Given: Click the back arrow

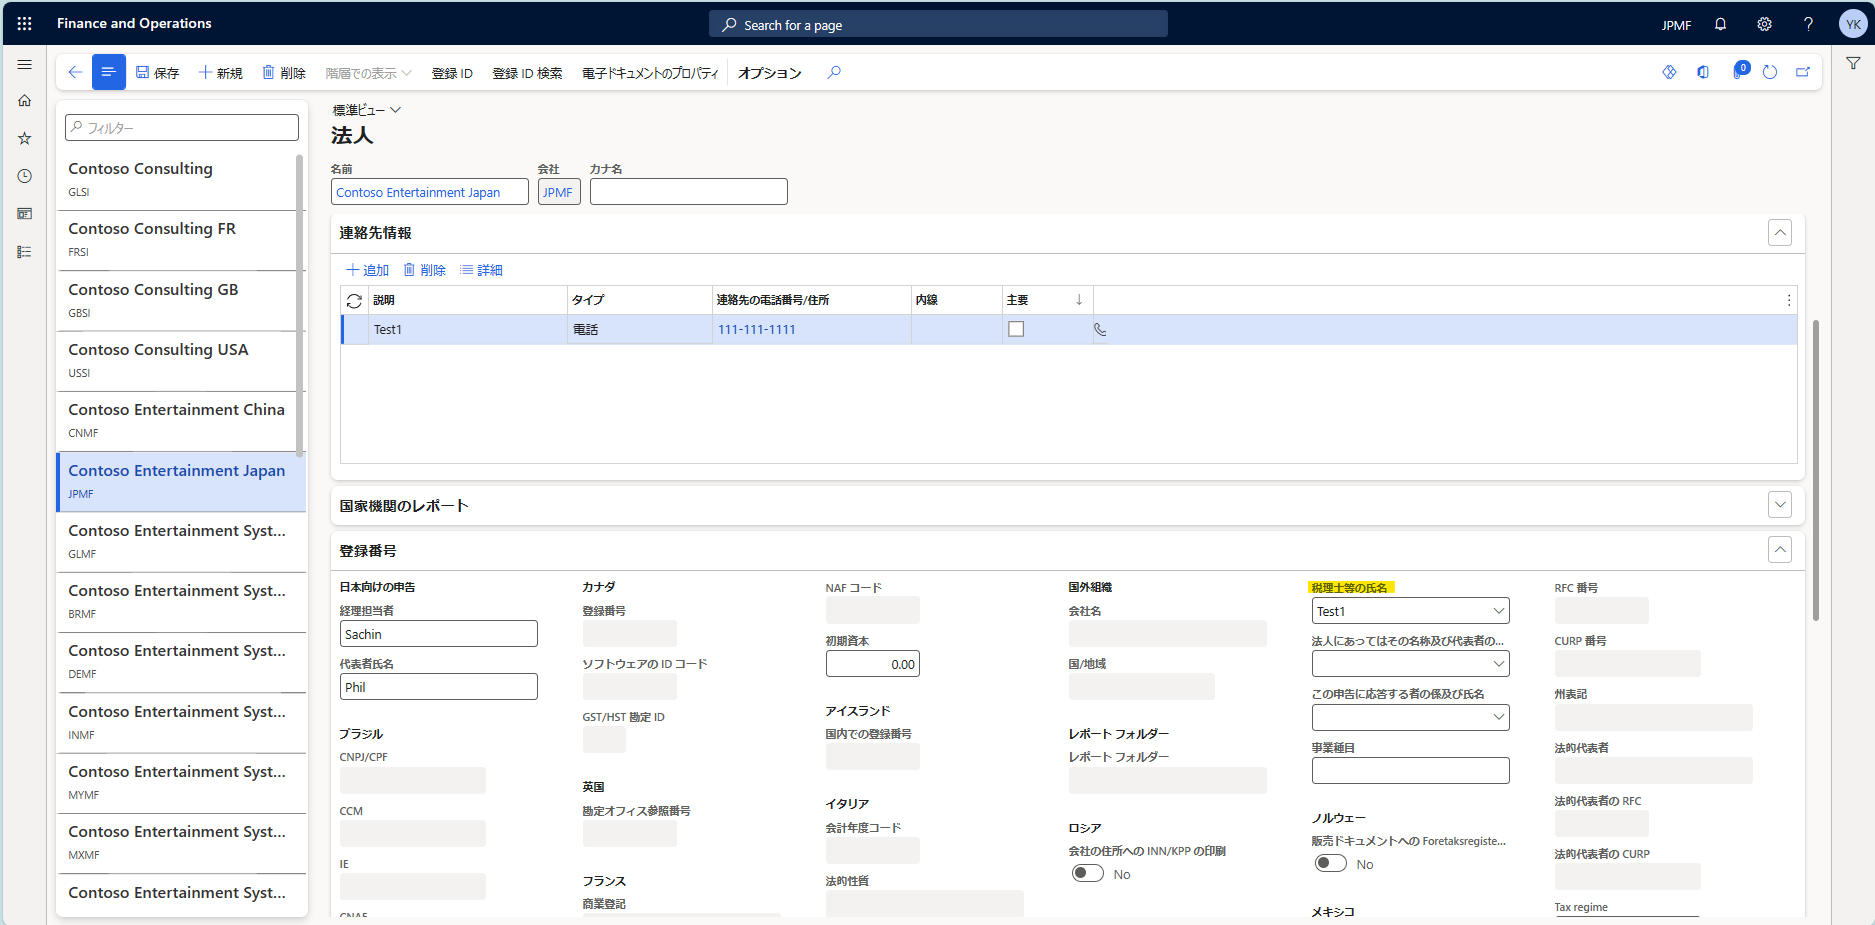Looking at the screenshot, I should click(75, 72).
